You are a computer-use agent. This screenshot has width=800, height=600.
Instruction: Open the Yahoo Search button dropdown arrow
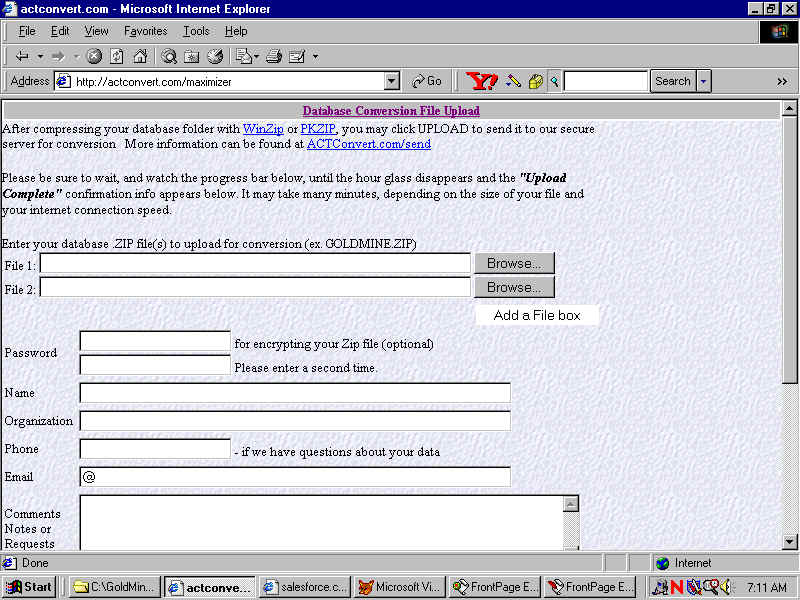tap(704, 81)
